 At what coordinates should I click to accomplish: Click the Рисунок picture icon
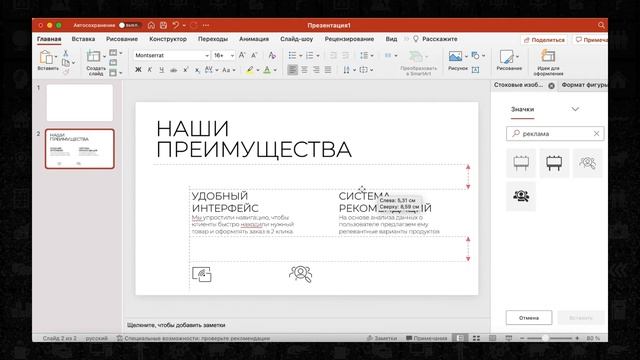[x=456, y=56]
